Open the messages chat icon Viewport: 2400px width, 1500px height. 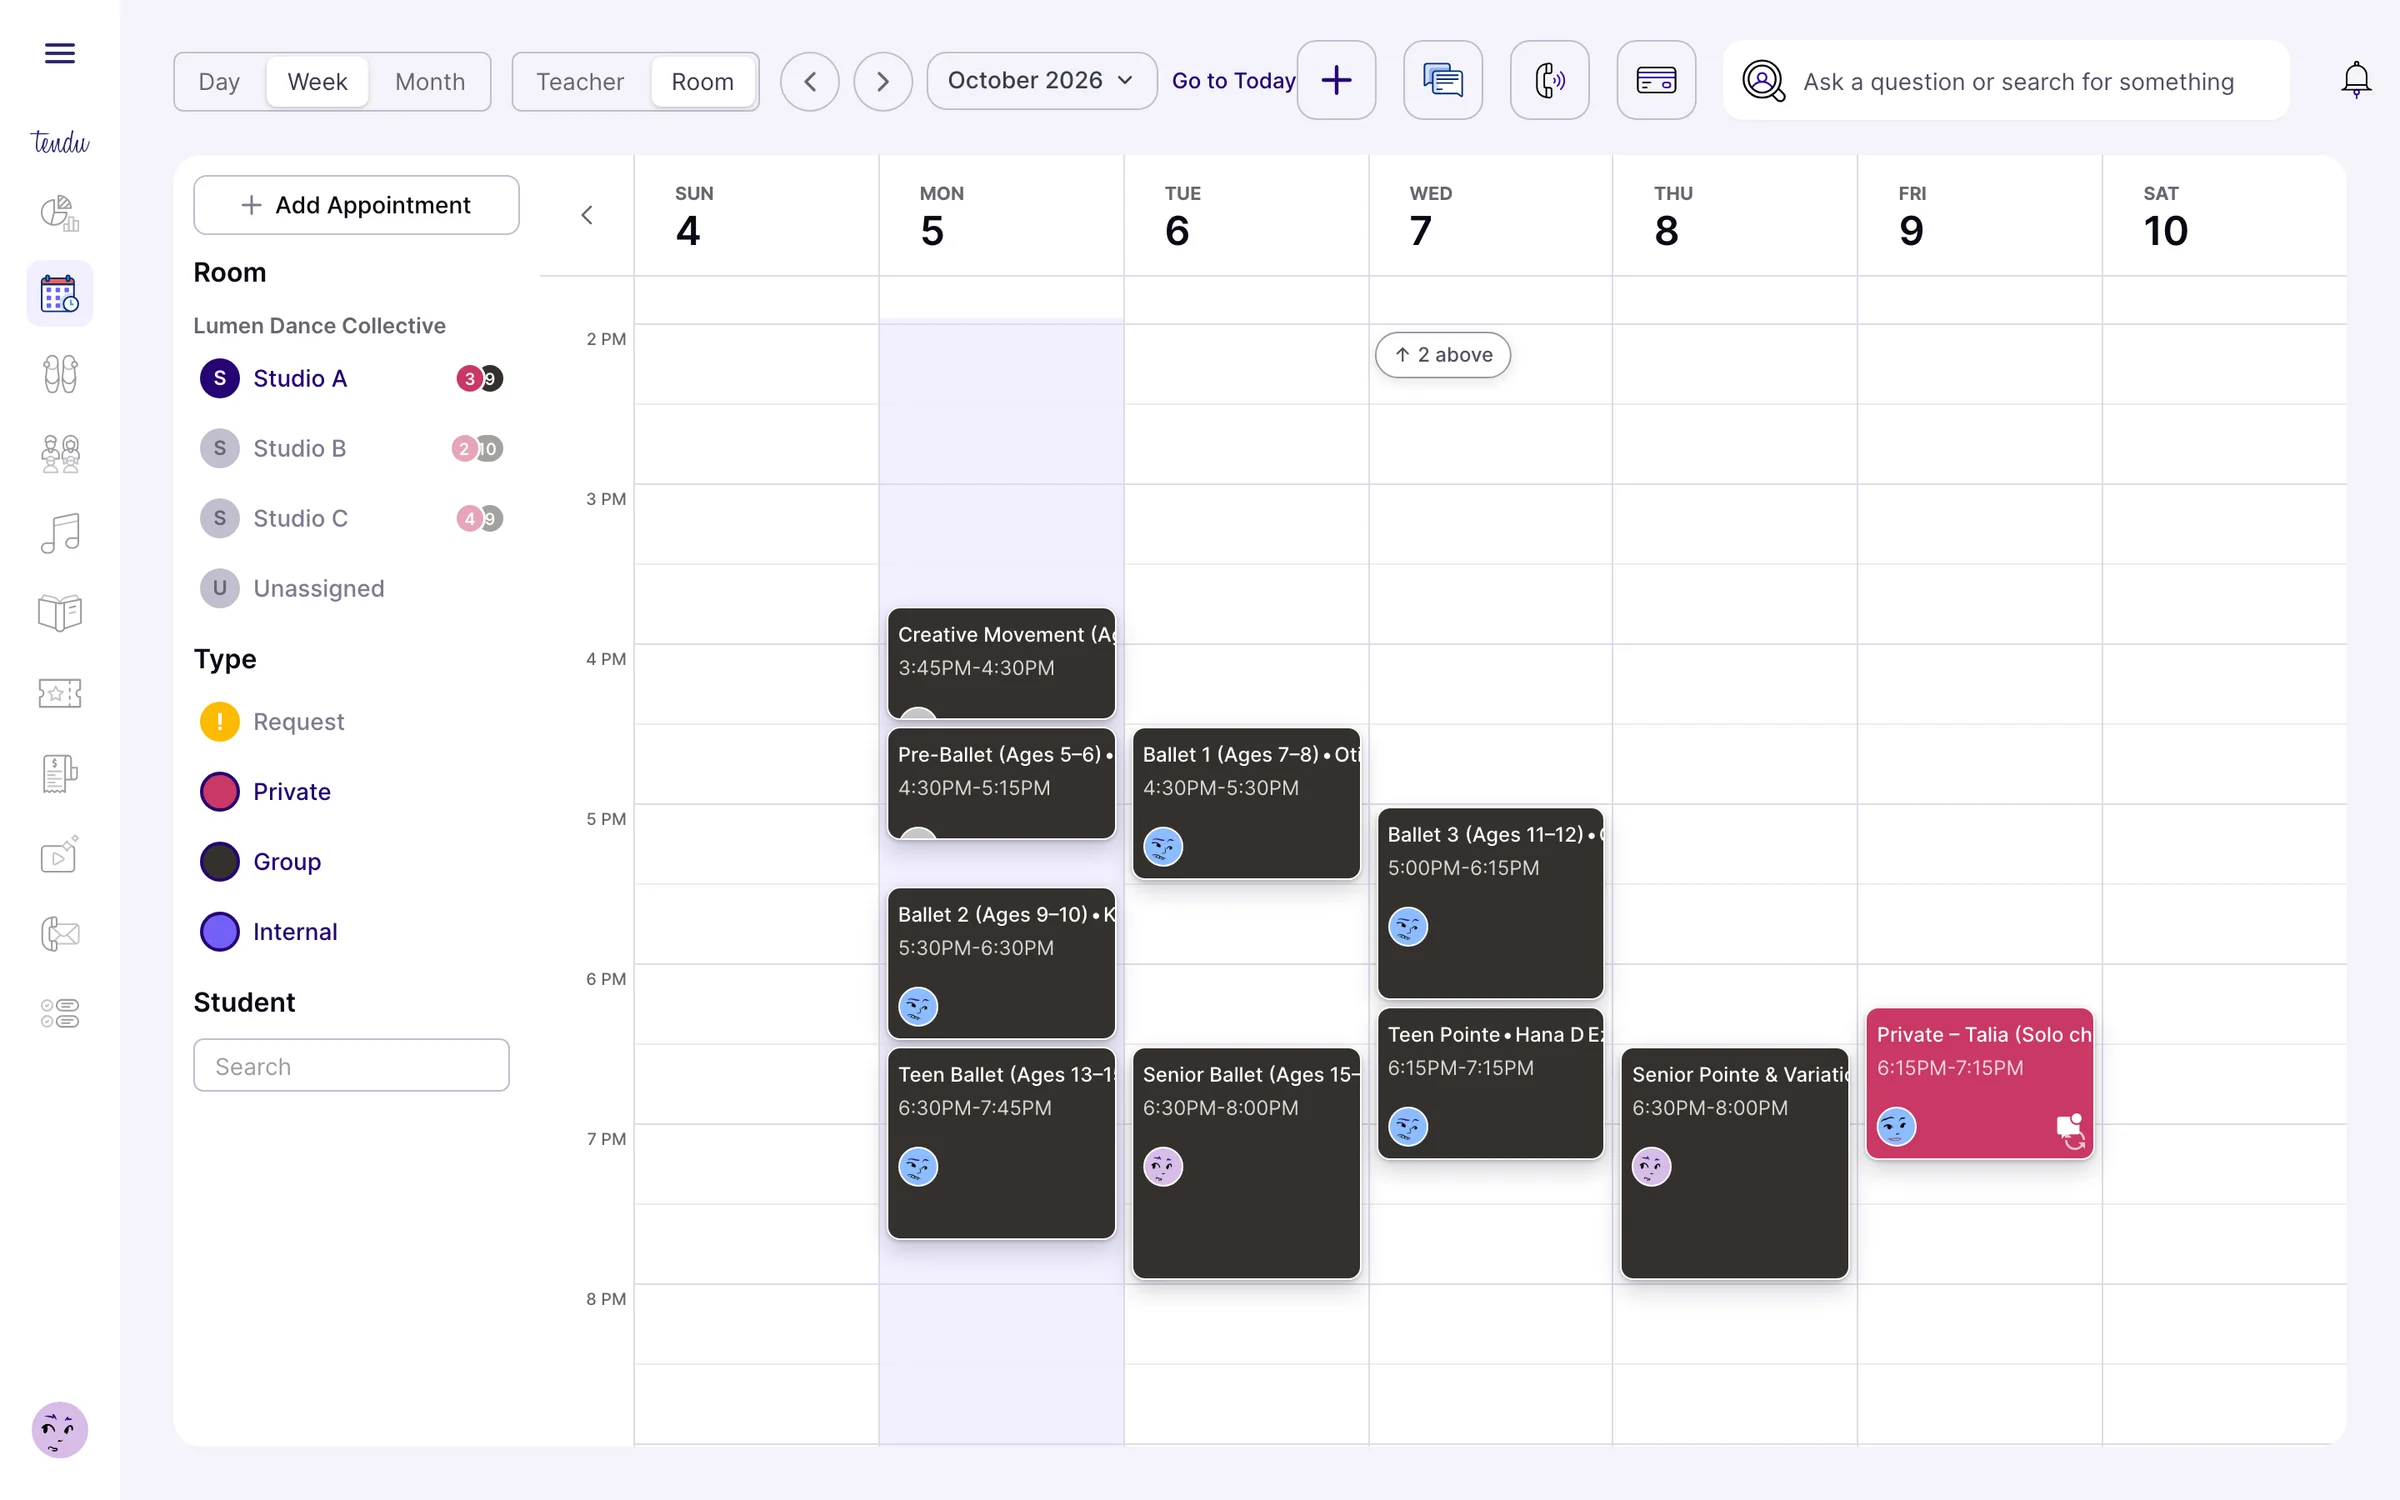pos(1443,80)
